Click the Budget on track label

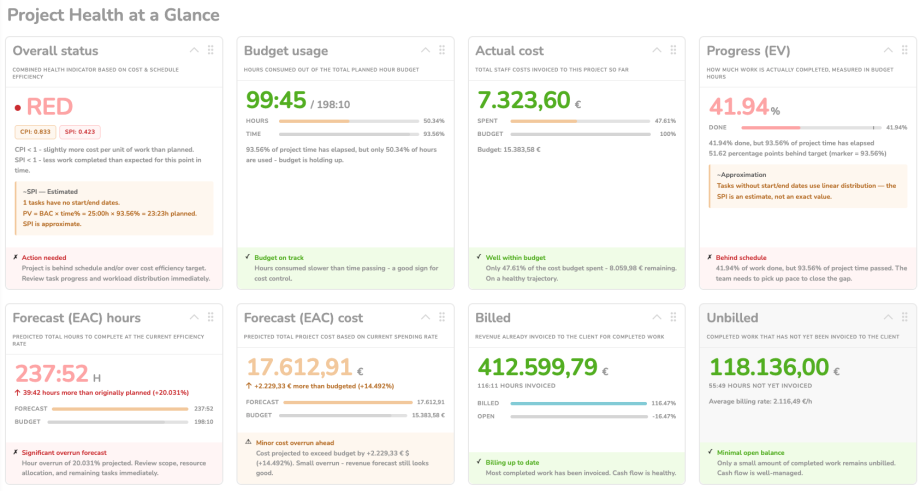pyautogui.click(x=279, y=258)
